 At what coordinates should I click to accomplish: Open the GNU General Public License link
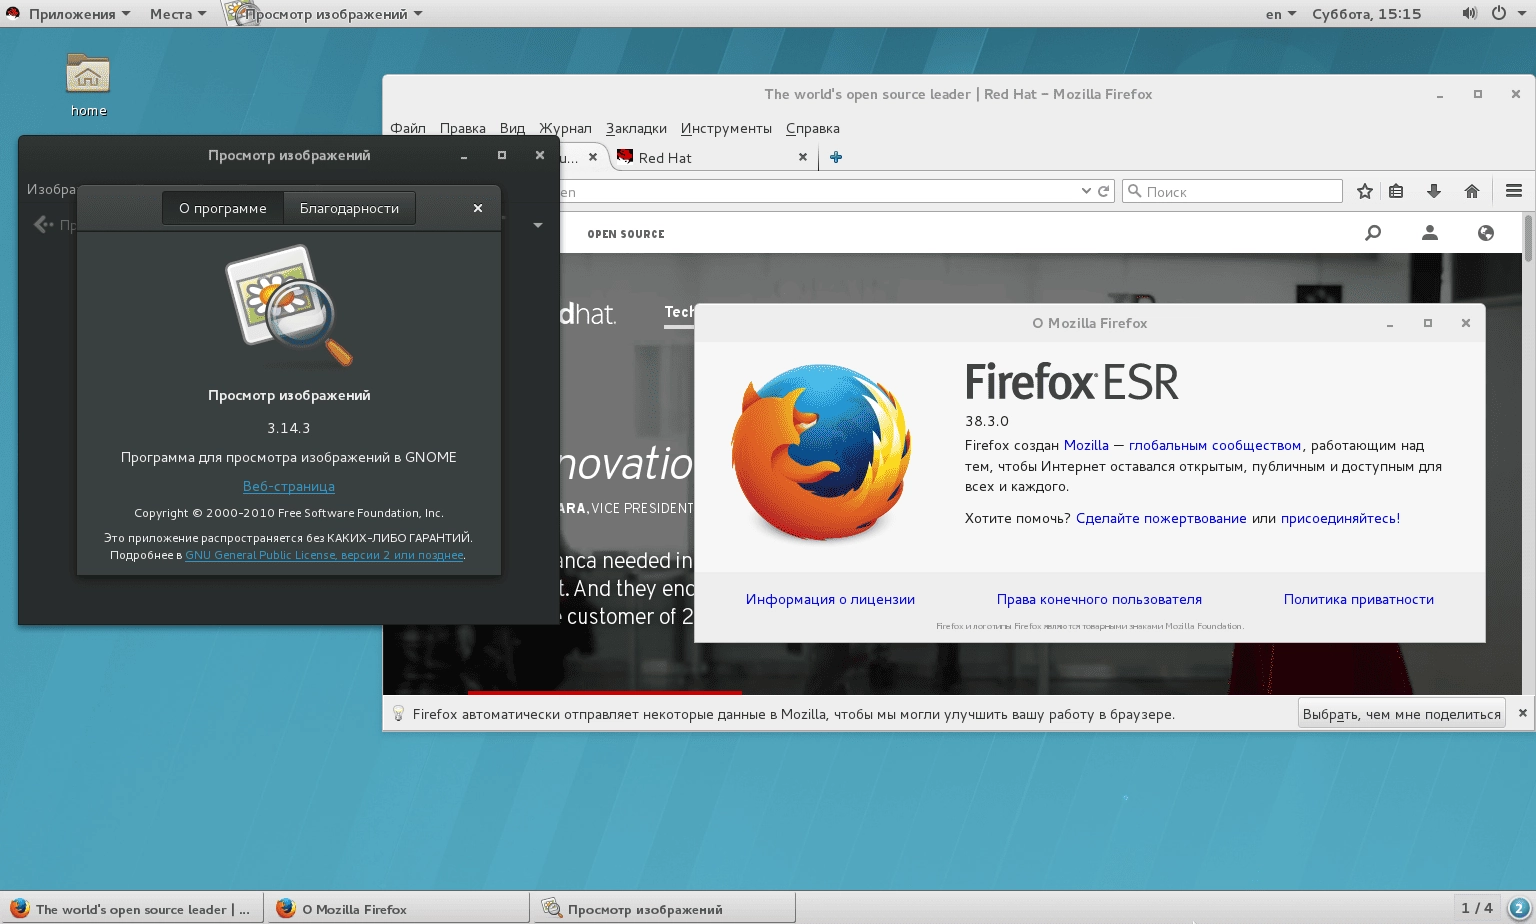[324, 555]
